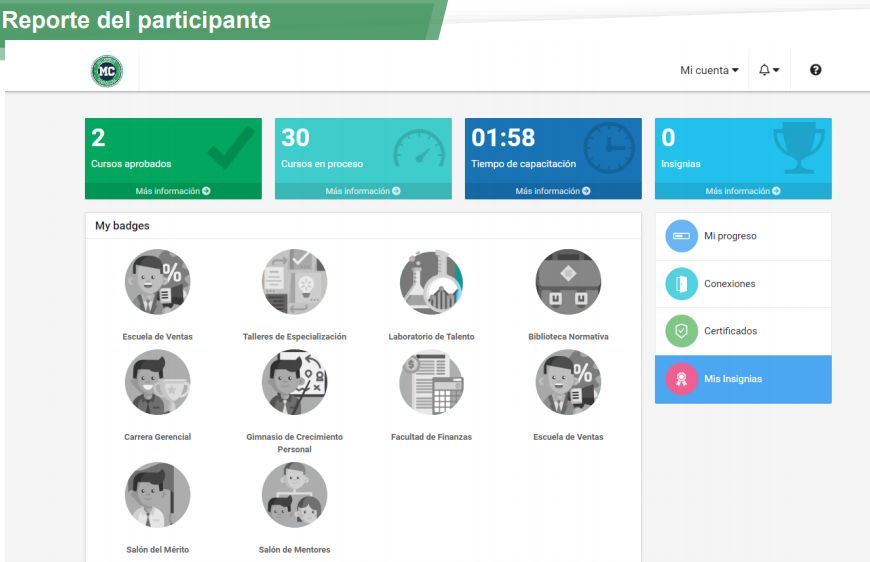Image resolution: width=870 pixels, height=562 pixels.
Task: Open Certificados in the sidebar
Action: coord(743,331)
